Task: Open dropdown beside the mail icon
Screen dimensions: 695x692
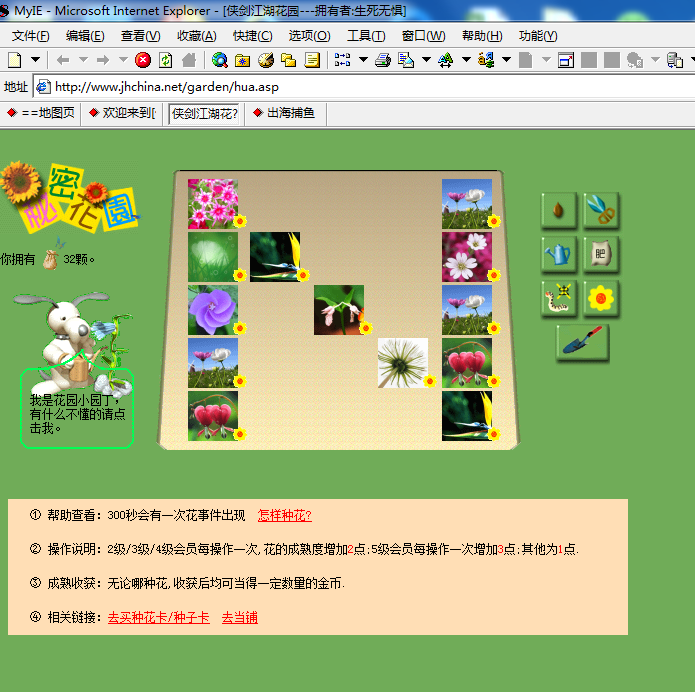Action: pos(426,59)
